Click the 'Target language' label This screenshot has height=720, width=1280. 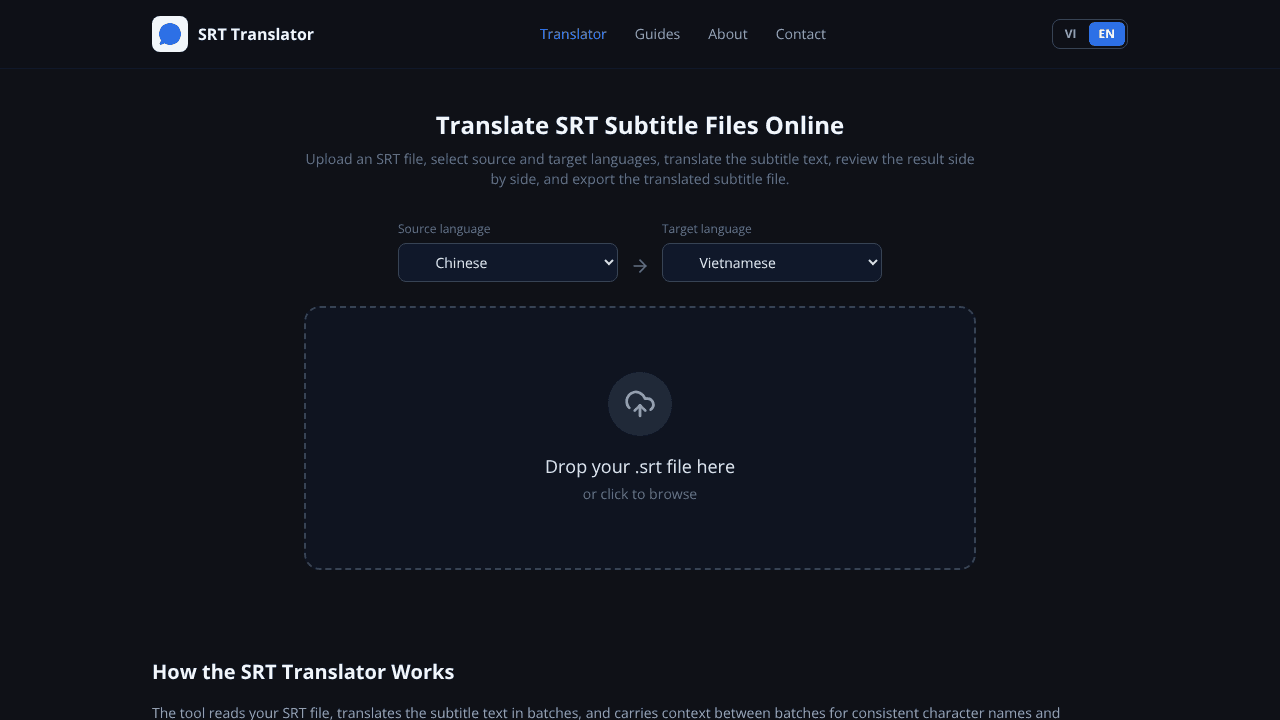click(x=706, y=229)
